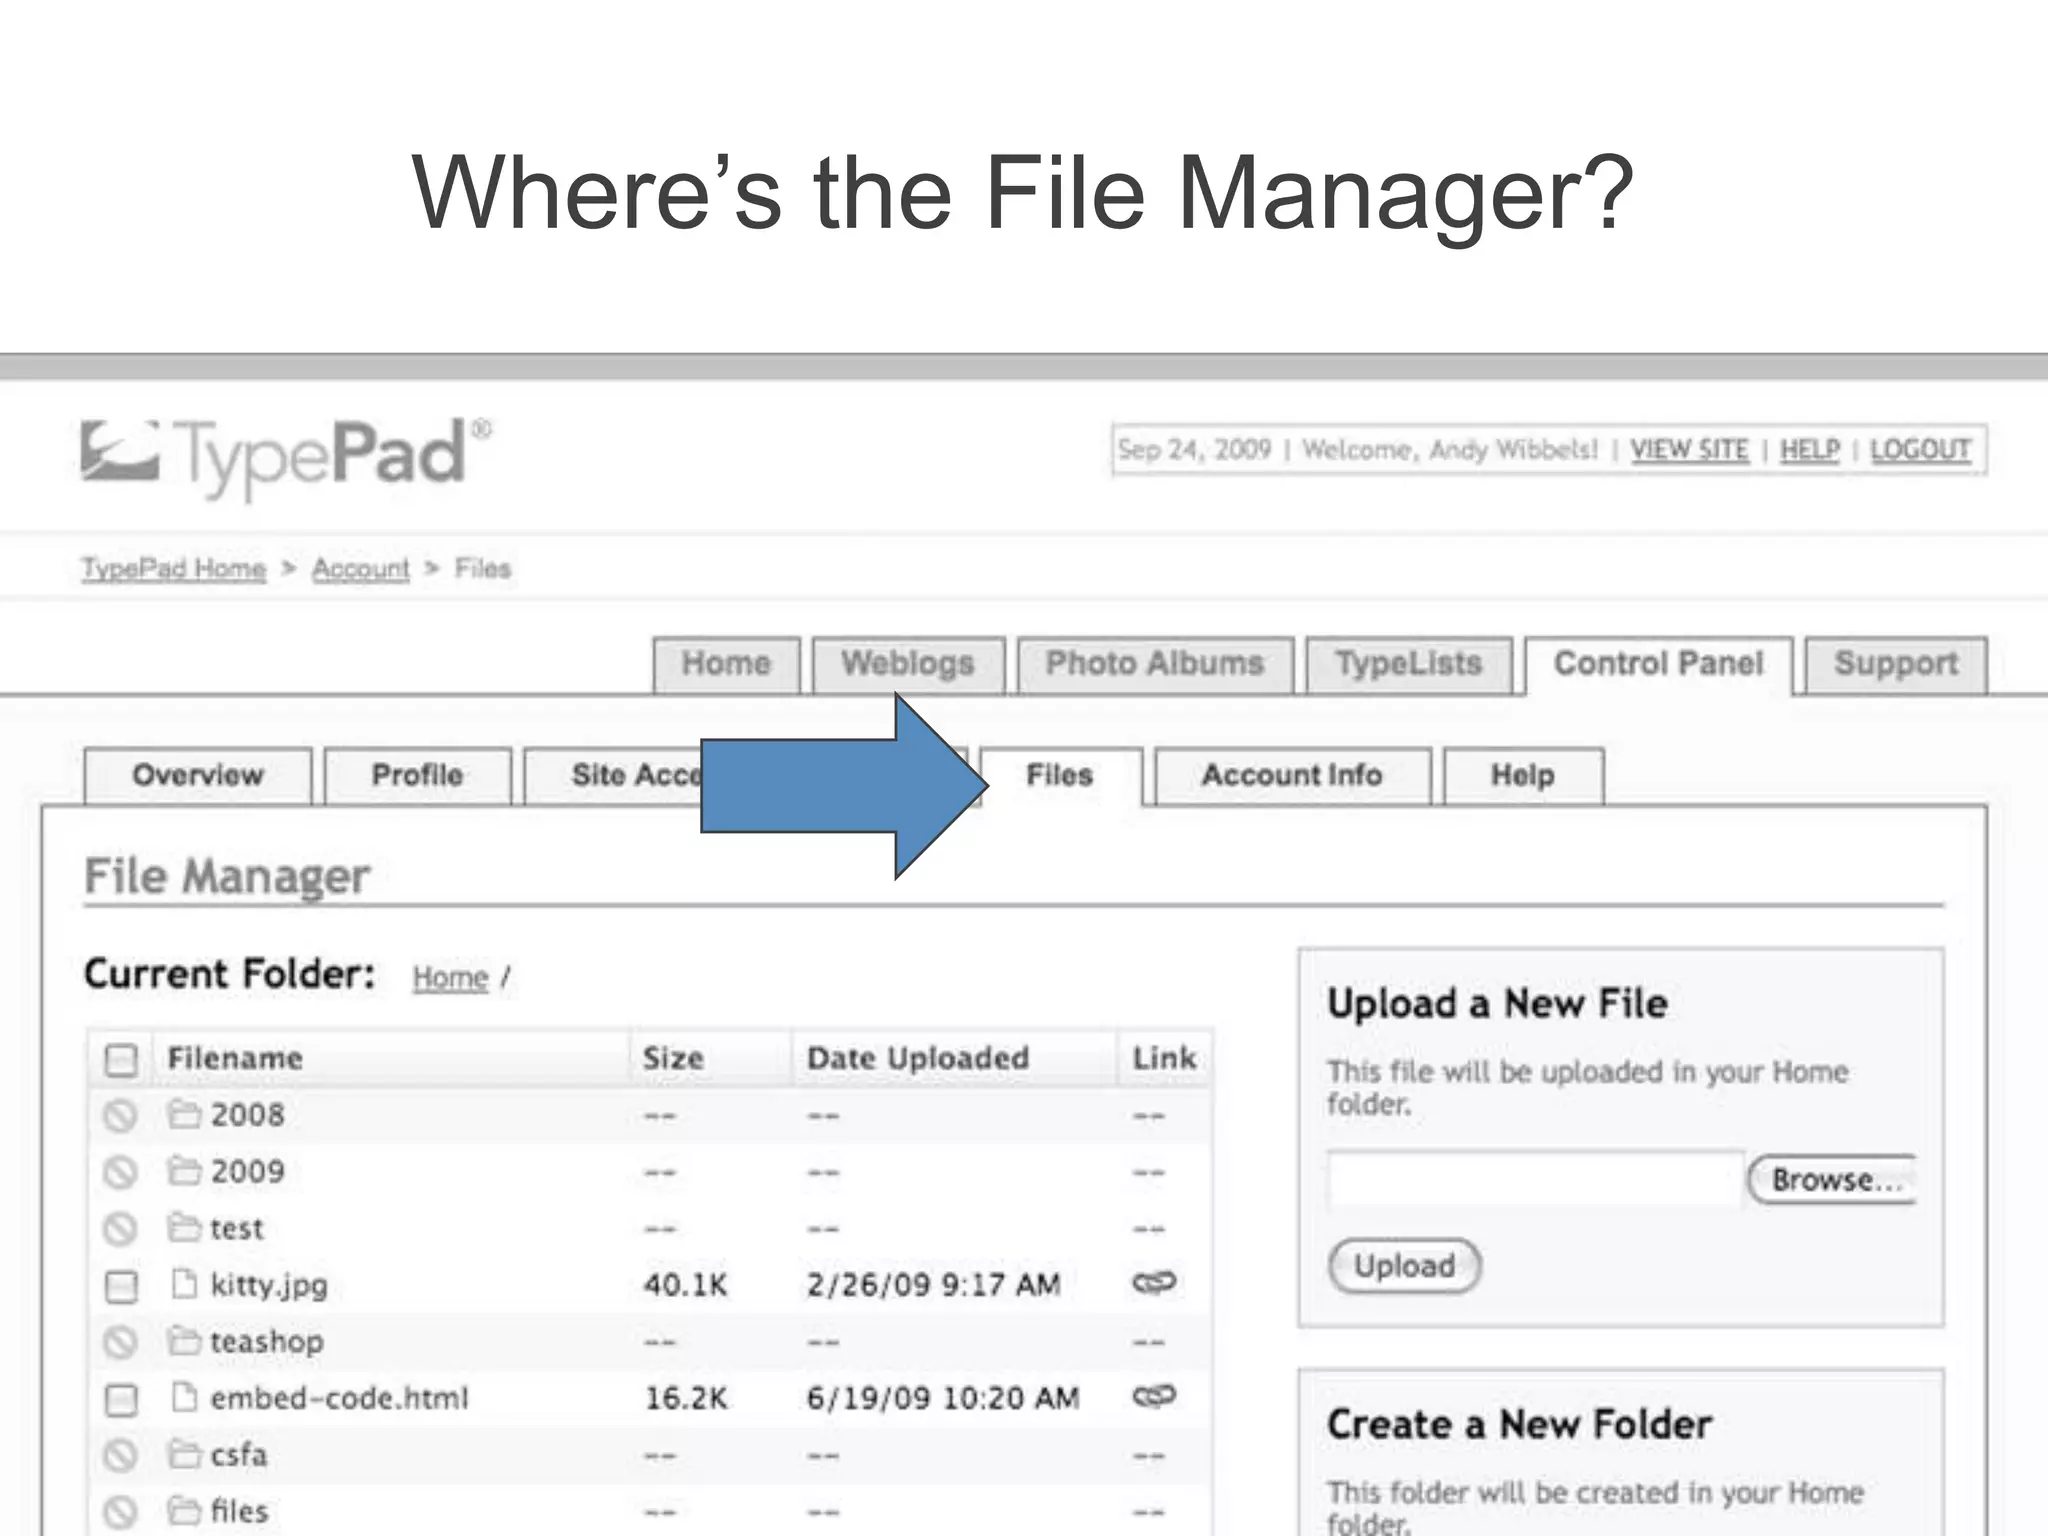Check the box for kitty.jpg
The image size is (2048, 1536).
click(x=121, y=1286)
